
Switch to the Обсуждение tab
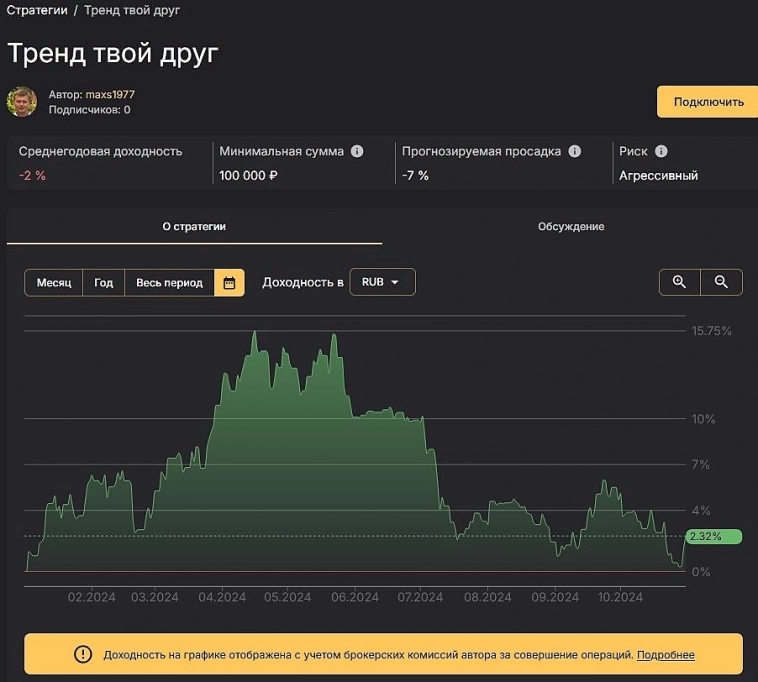(x=571, y=227)
